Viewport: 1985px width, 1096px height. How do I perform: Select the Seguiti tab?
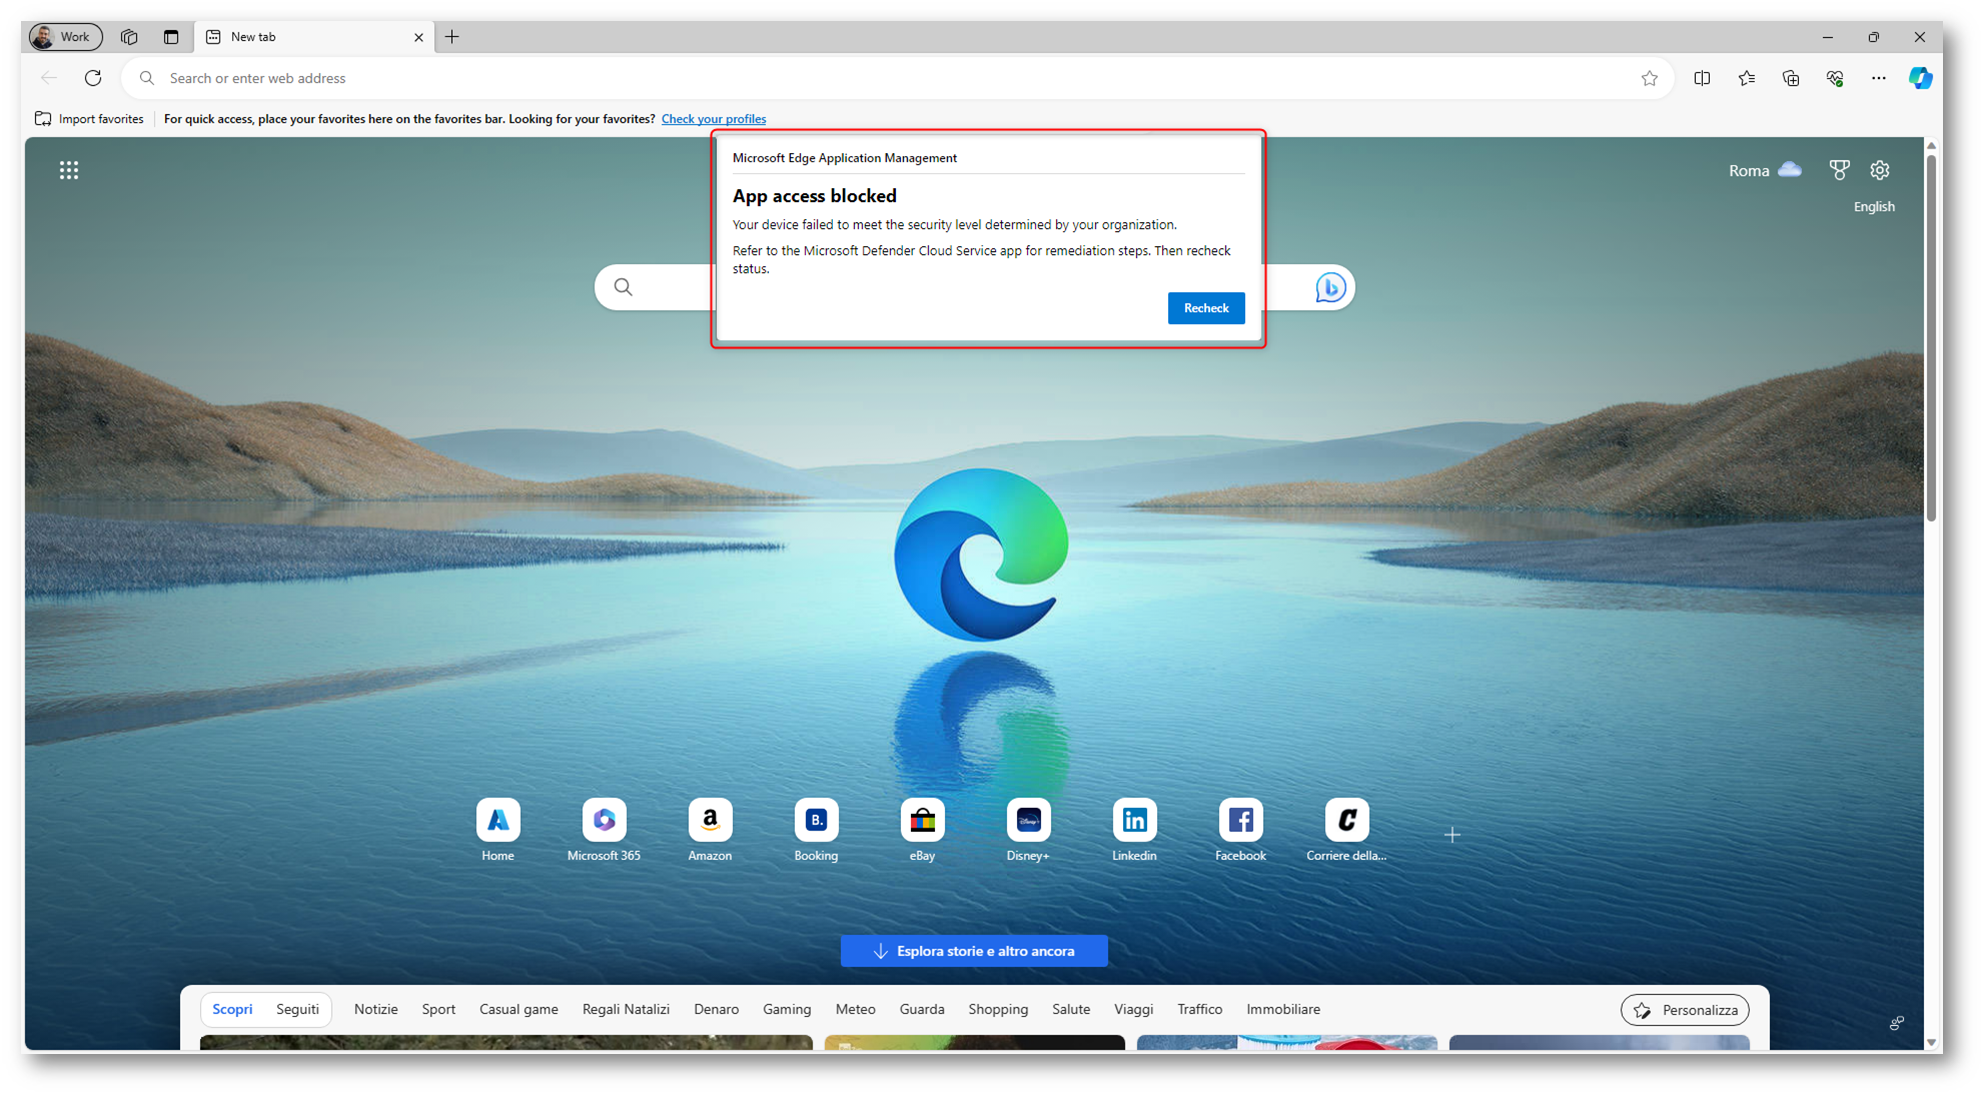point(297,1009)
